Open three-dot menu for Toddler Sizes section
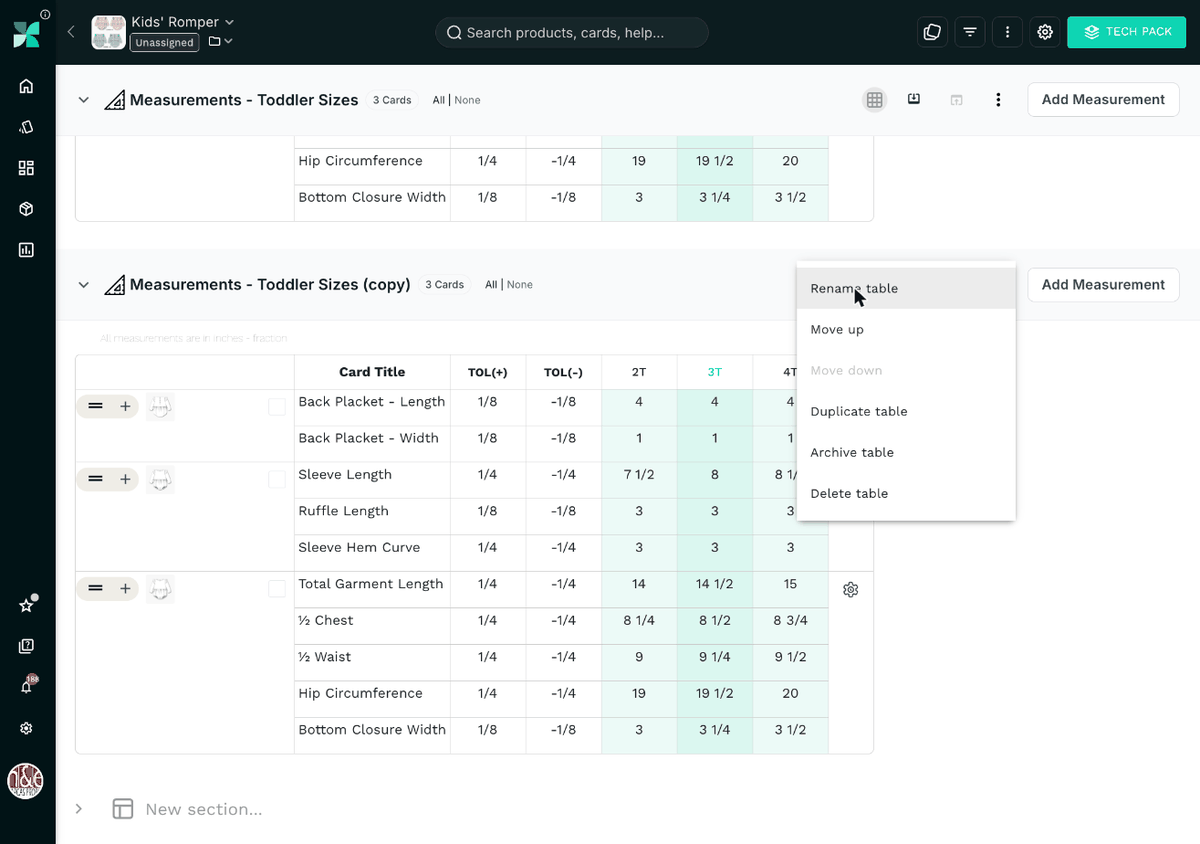1200x844 pixels. (998, 100)
